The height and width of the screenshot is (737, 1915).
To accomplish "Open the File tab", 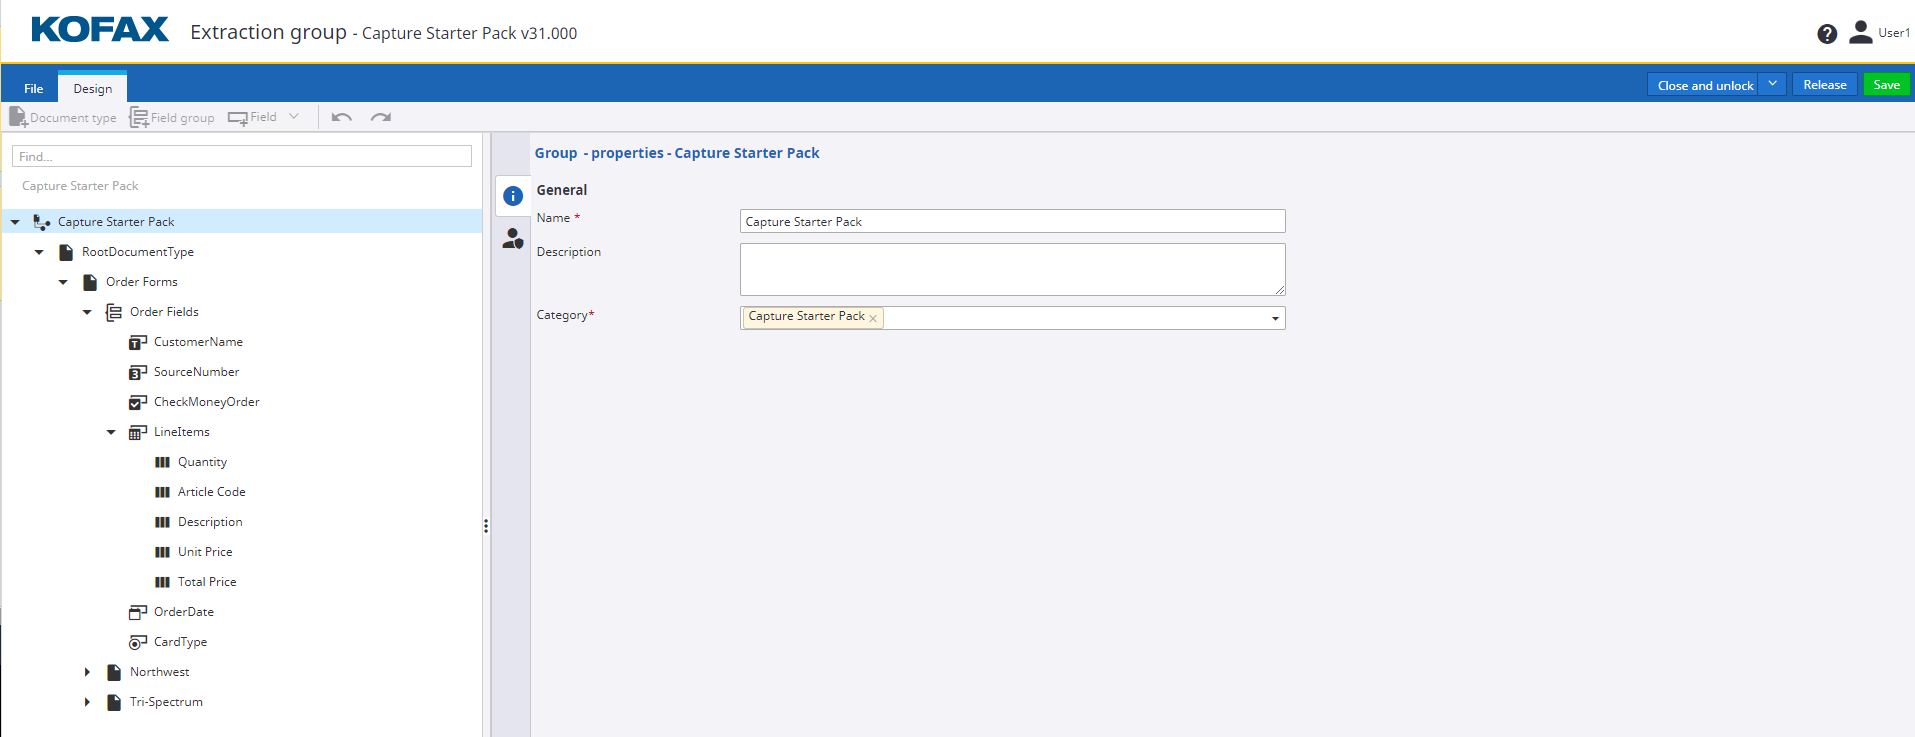I will point(33,88).
